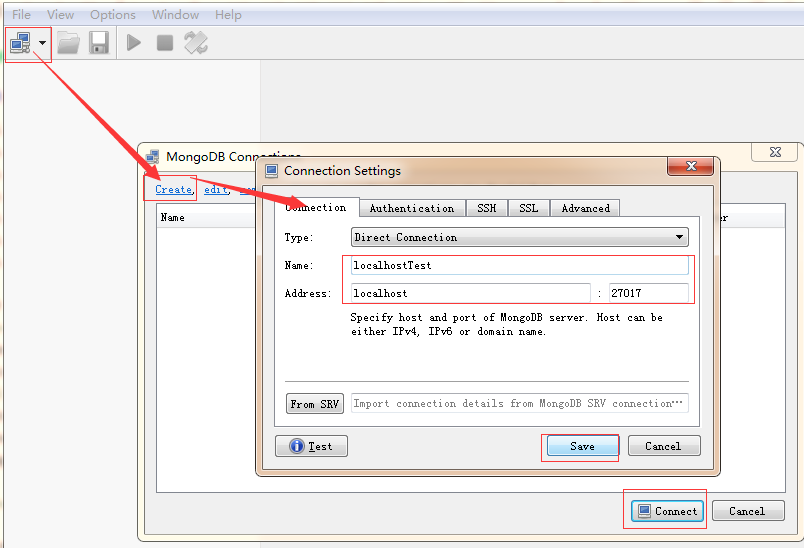Image resolution: width=804 pixels, height=548 pixels.
Task: Expand the connections icon dropdown arrow
Action: tap(43, 43)
